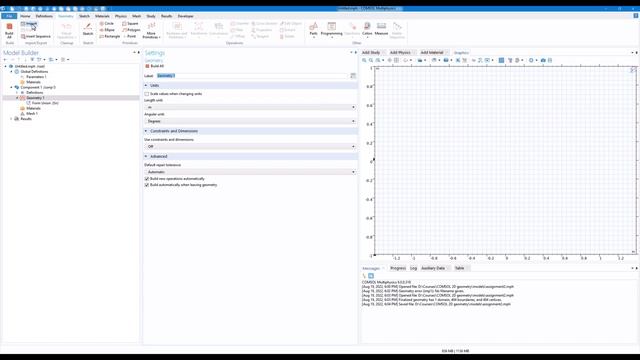Collapse the Component 1 tree node
The image size is (640, 360).
11,87
